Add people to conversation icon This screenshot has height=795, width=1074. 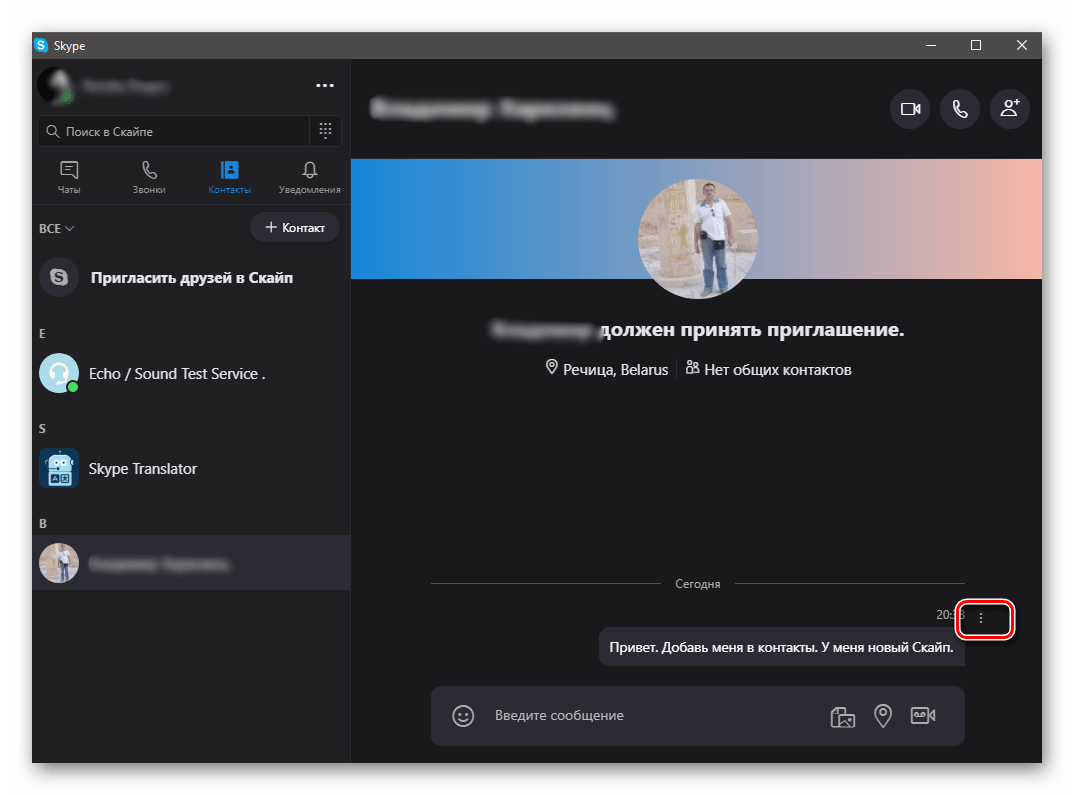(x=1010, y=109)
